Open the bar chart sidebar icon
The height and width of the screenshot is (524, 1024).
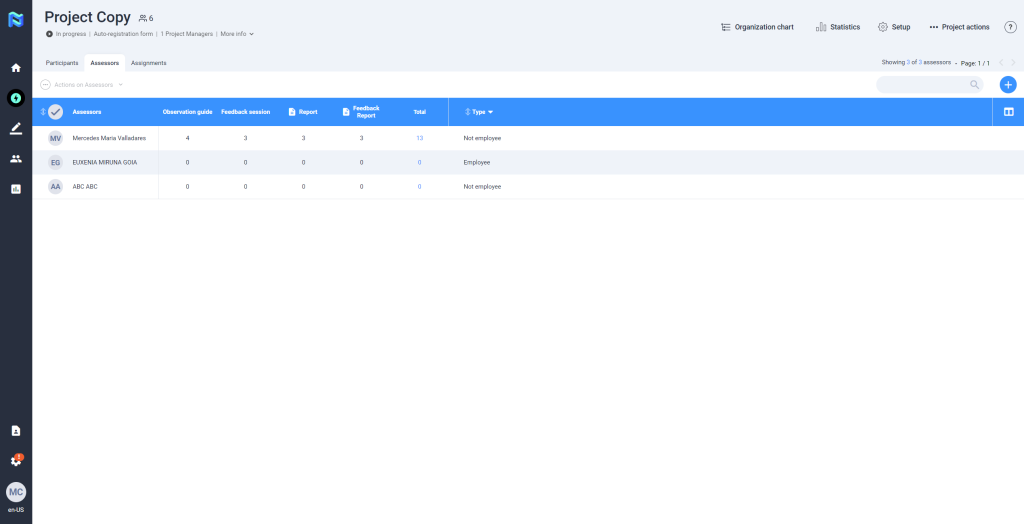(15, 188)
